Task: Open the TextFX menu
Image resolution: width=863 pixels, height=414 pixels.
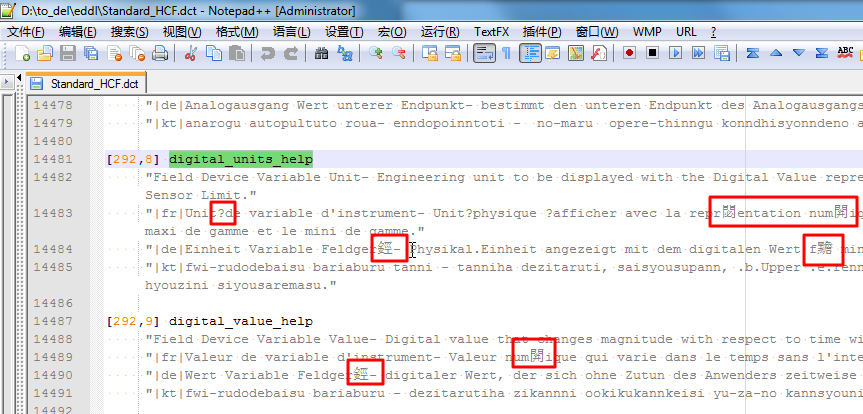Action: (x=491, y=31)
